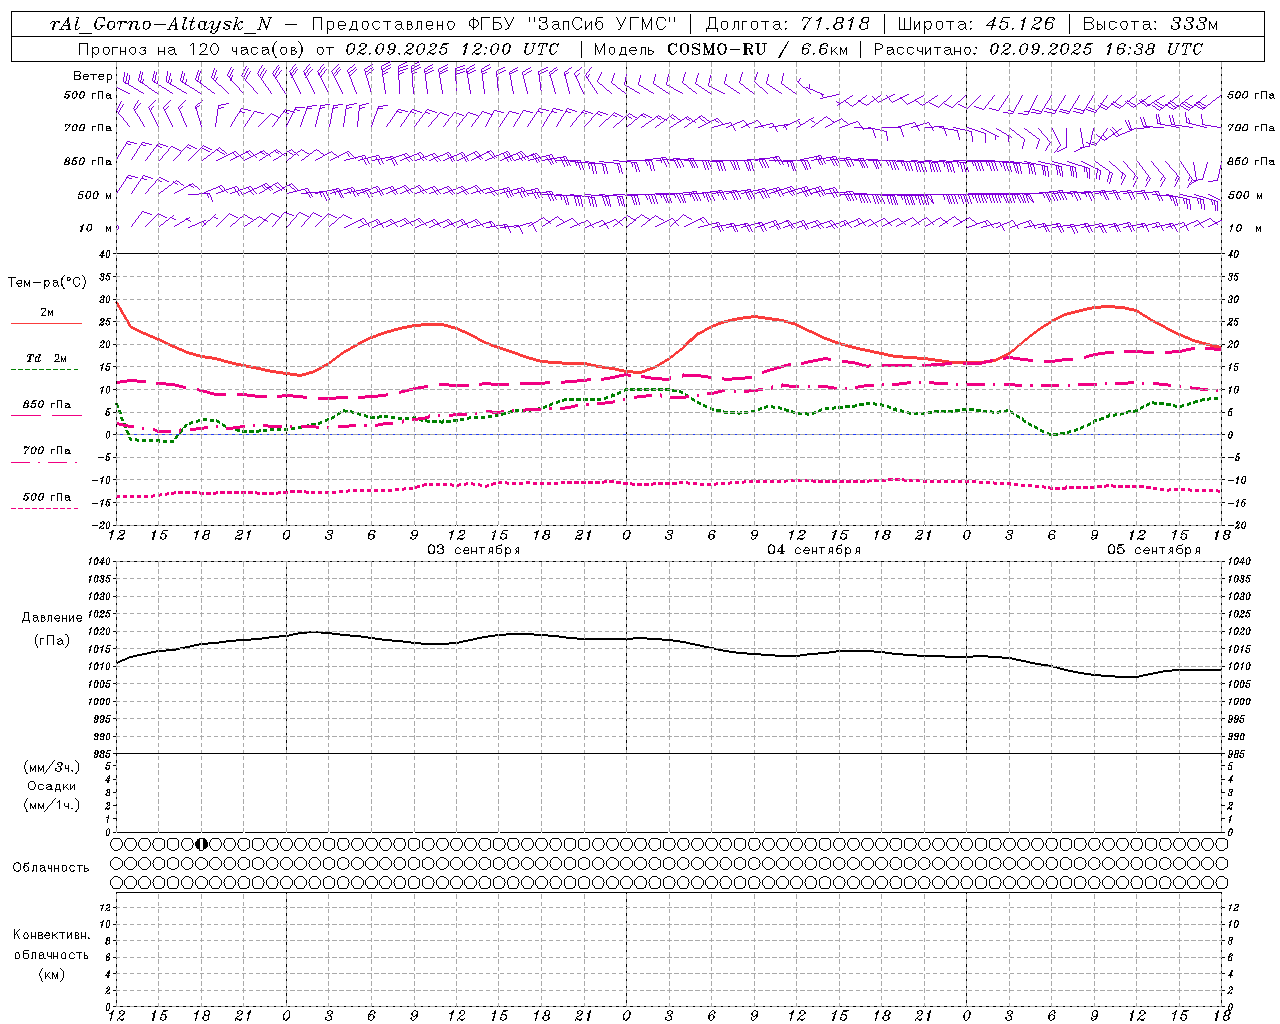
Task: Click the (мм/1ч.) precipitation unit label
Action: [x=52, y=805]
